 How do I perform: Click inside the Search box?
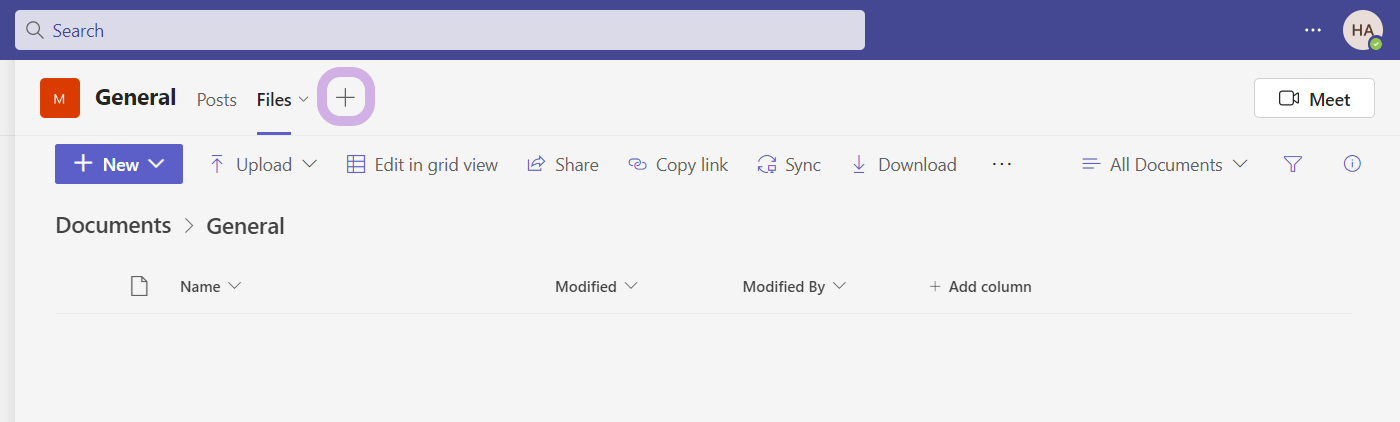click(440, 30)
